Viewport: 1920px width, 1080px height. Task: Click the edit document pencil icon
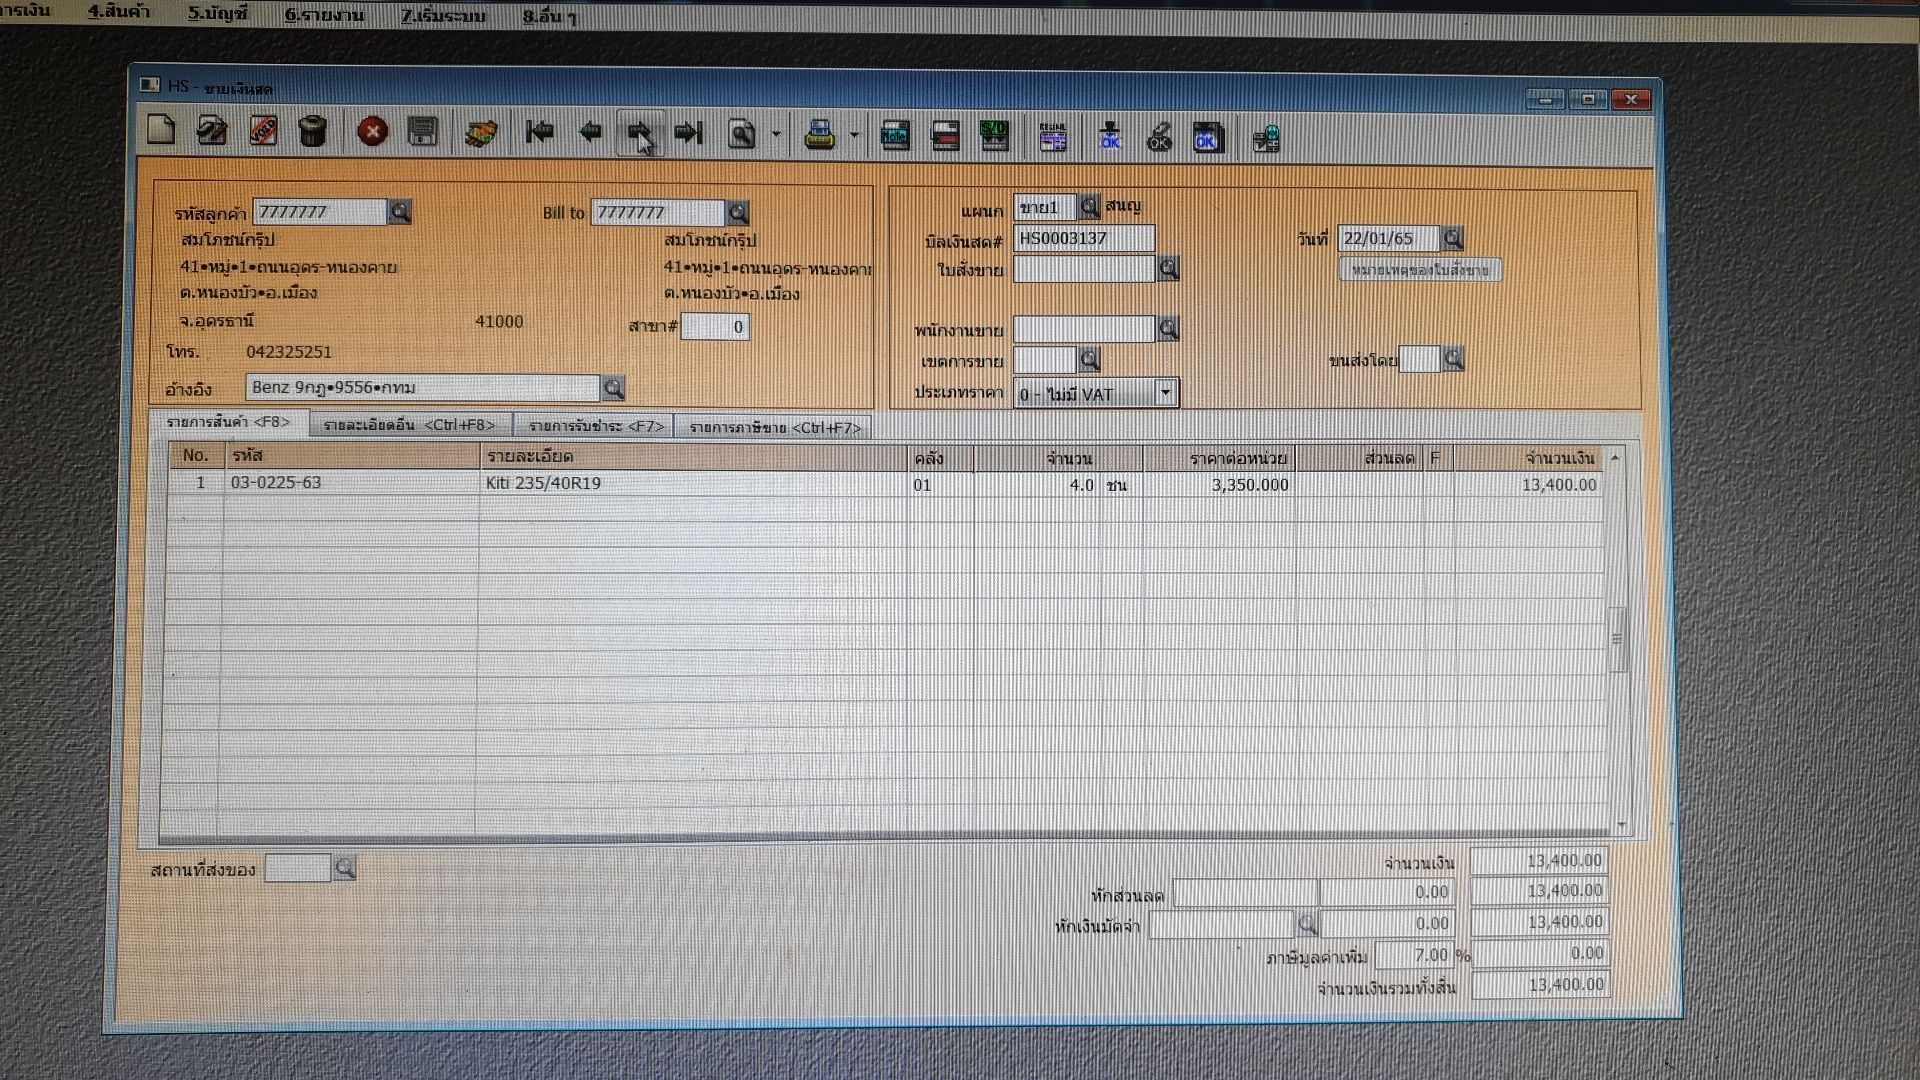(x=212, y=131)
